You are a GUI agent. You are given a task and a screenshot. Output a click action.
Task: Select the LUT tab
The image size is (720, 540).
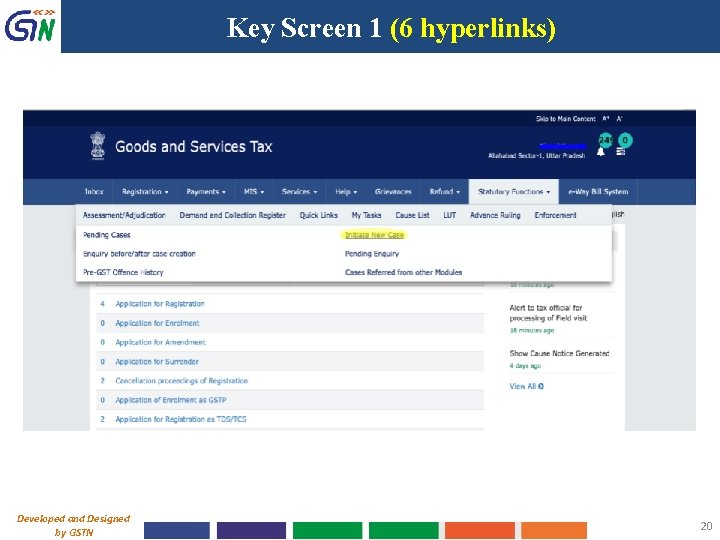(450, 215)
